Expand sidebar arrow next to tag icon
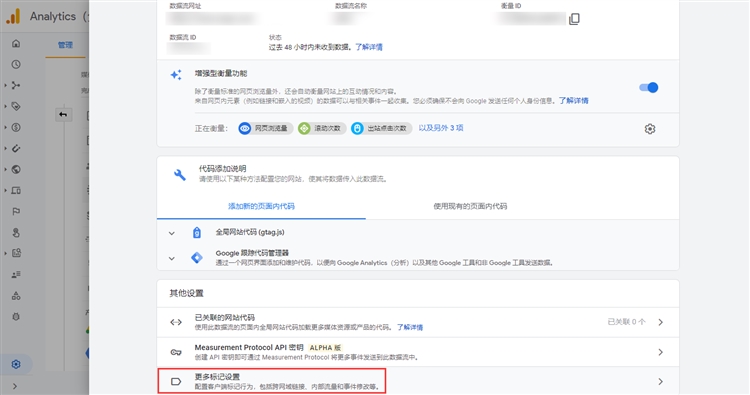750x395 pixels. coord(5,106)
